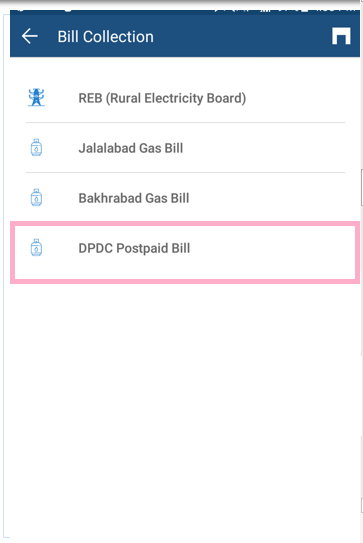The width and height of the screenshot is (363, 543).
Task: Click the divider line below REB entry
Action: 185,122
